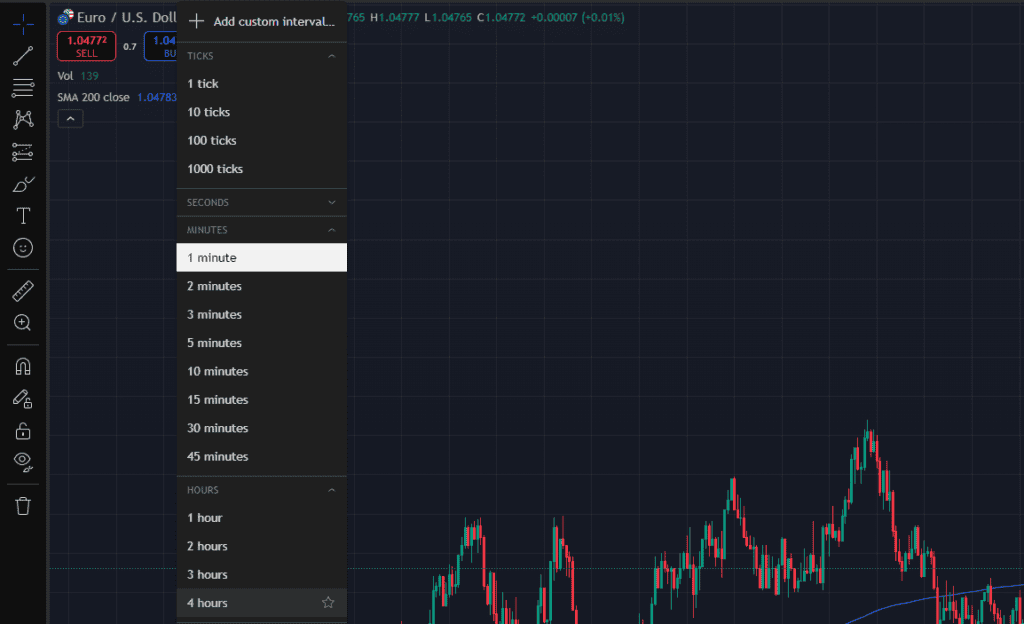1024x624 pixels.
Task: Open the XABCD Pattern tool
Action: click(22, 119)
